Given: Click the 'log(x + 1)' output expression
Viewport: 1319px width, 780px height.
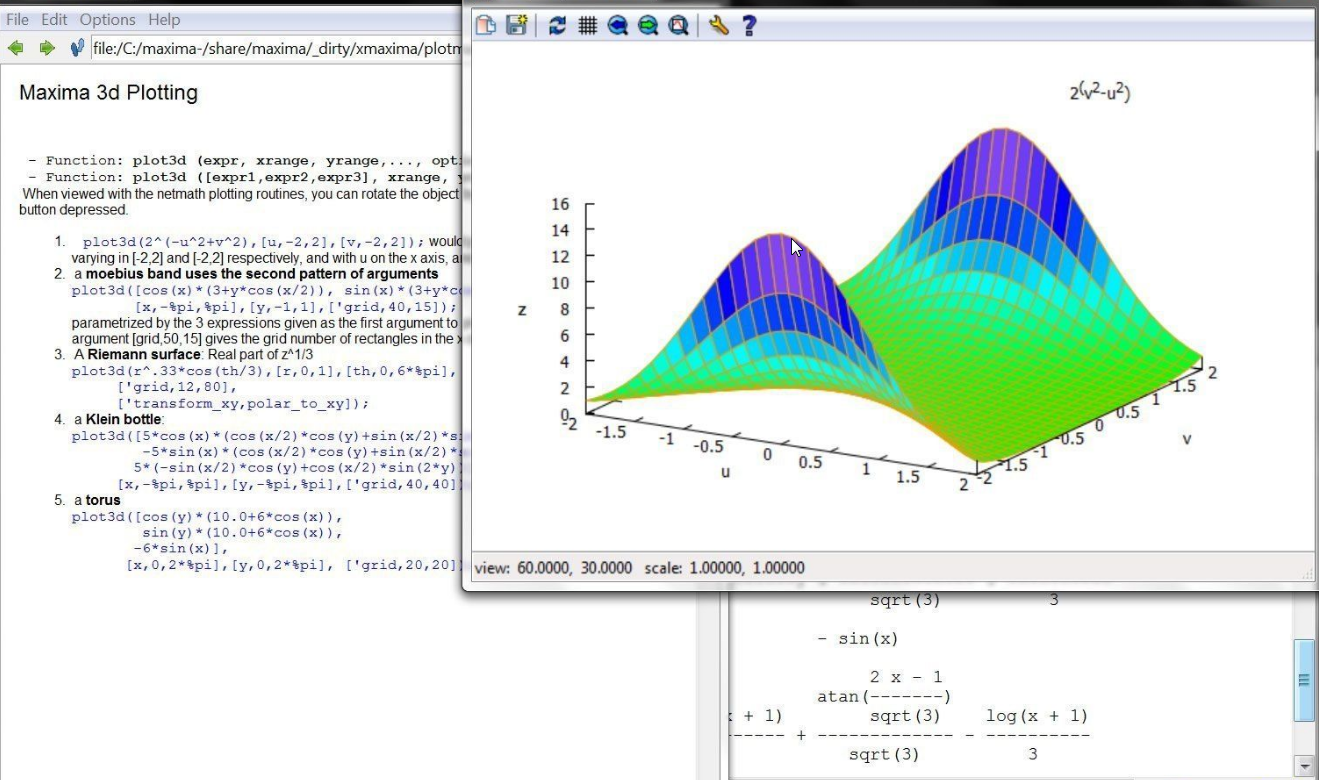Looking at the screenshot, I should click(x=1037, y=716).
